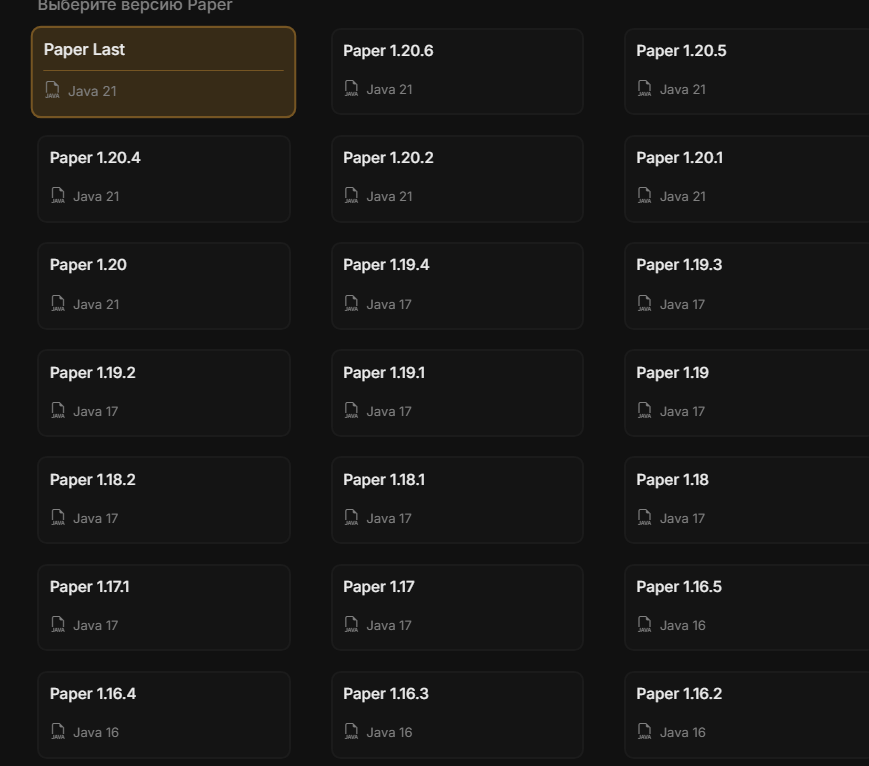Click Java 17 label in Paper 1.19.4 card
869x766 pixels.
pos(389,304)
